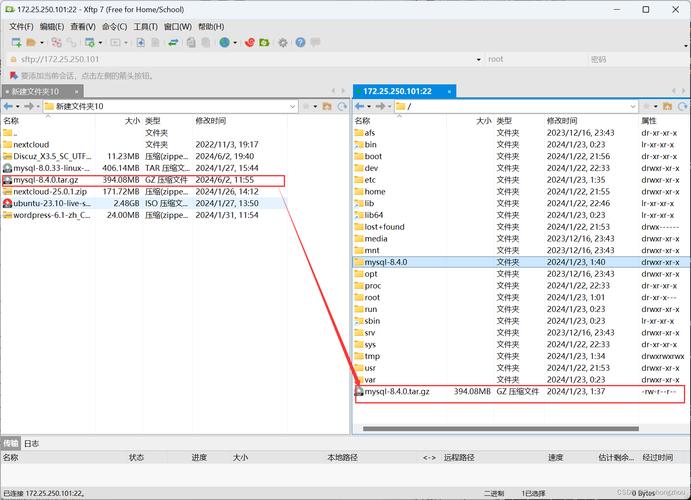Click the blue globe icon in toolbar
This screenshot has width=691, height=500.
[225, 42]
